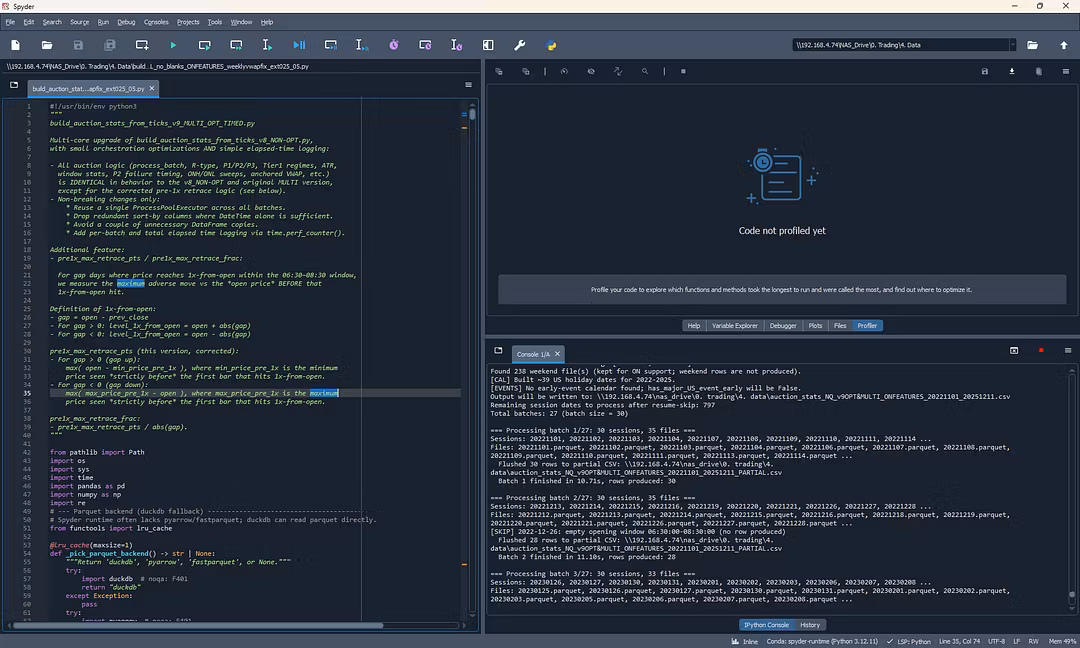Switch to the Variable Explorer tab
The image size is (1080, 648).
(734, 326)
